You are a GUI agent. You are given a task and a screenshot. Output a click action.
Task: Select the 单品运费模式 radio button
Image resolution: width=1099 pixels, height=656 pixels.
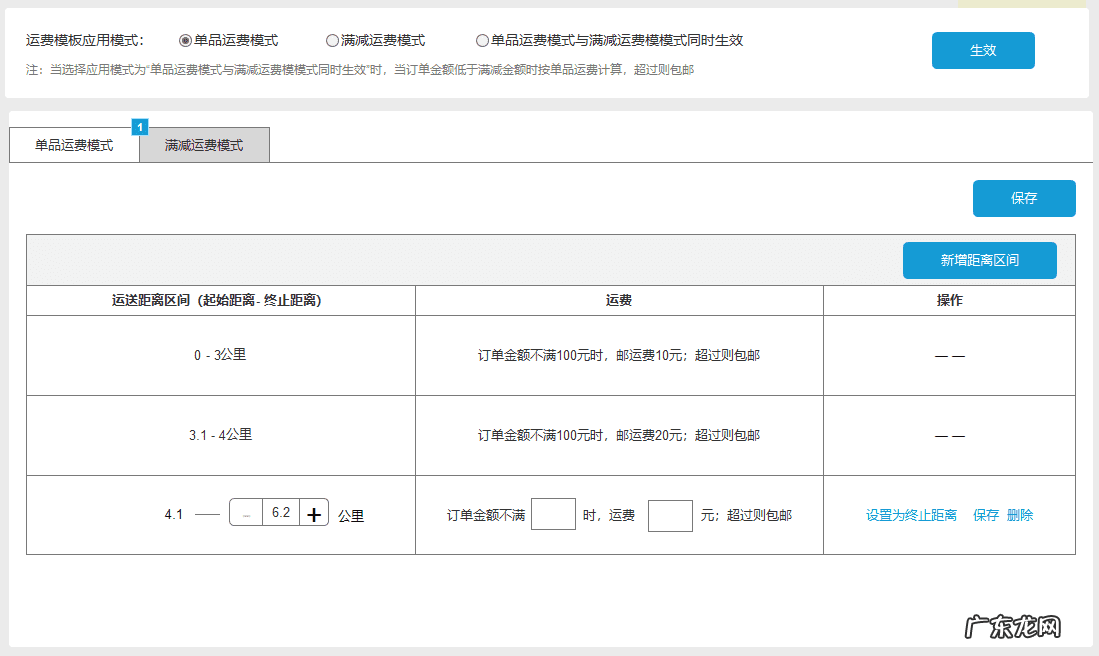[185, 41]
